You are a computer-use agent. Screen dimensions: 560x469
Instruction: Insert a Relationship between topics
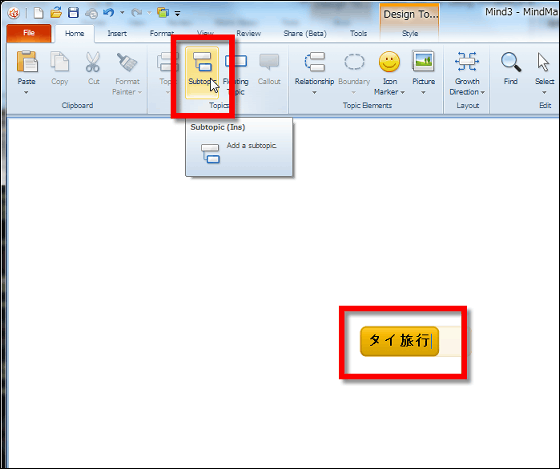click(x=314, y=72)
